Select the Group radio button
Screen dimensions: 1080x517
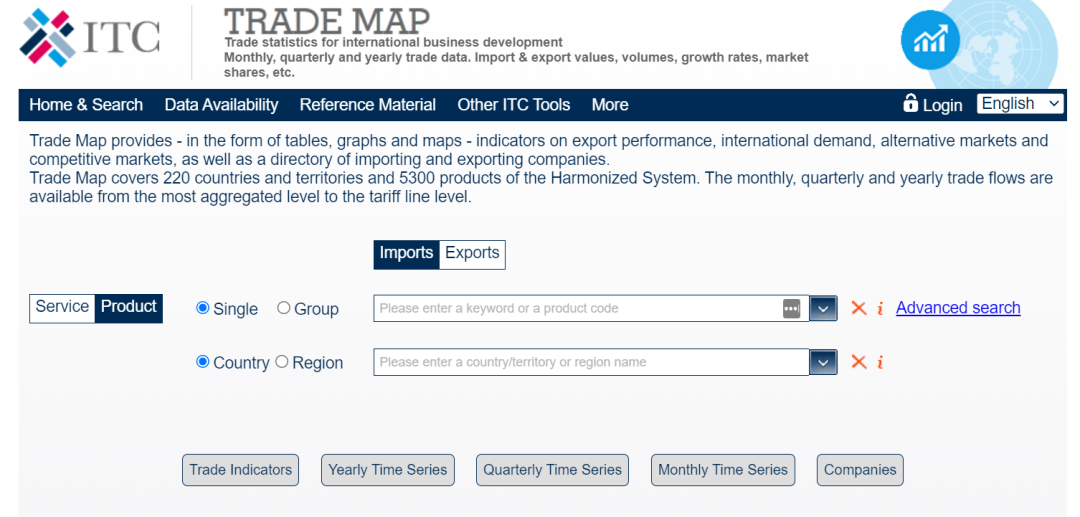(284, 309)
